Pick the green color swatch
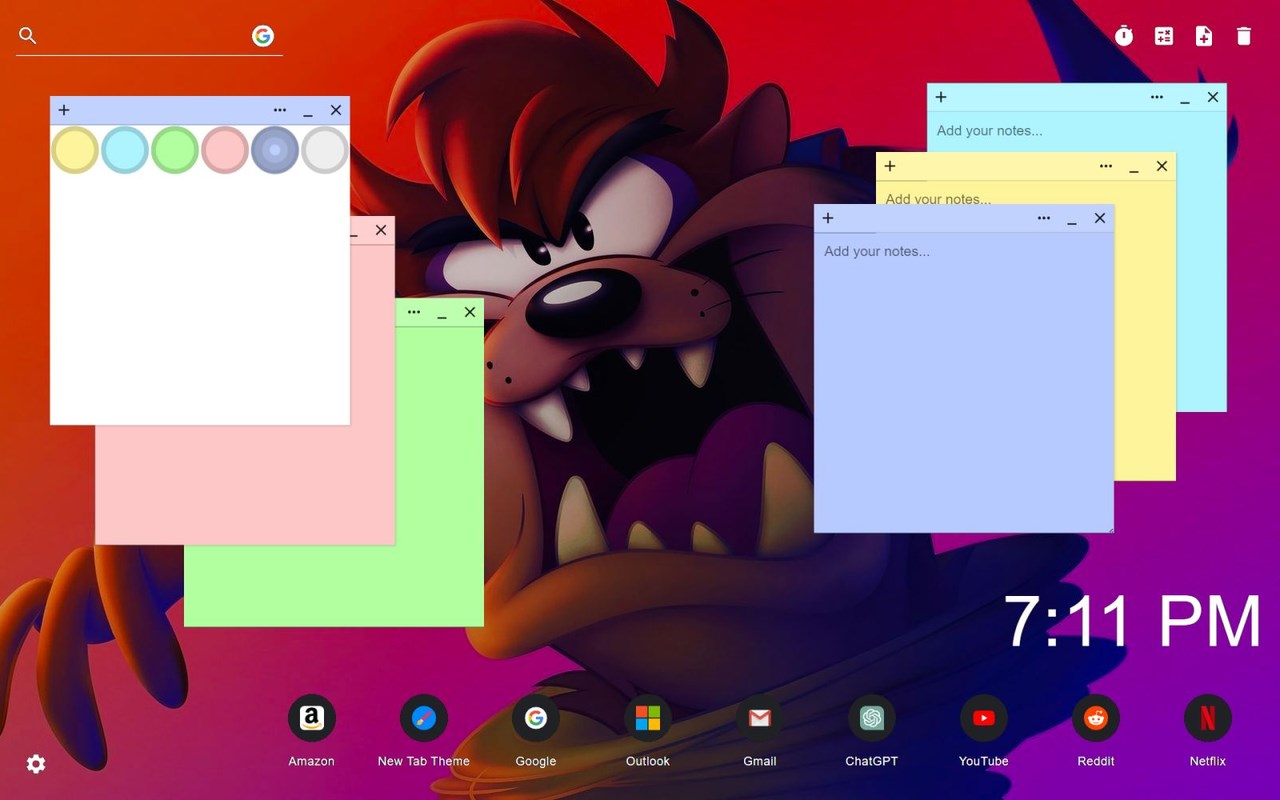 point(175,150)
